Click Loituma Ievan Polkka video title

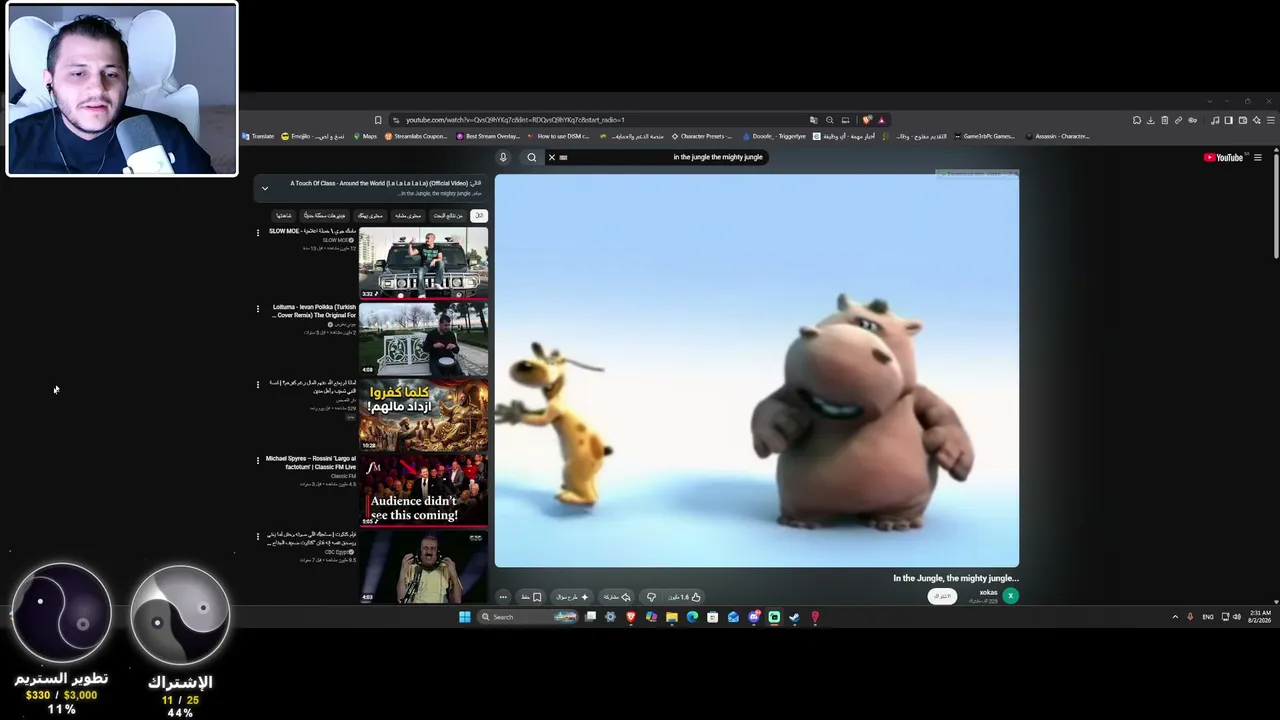coord(314,311)
